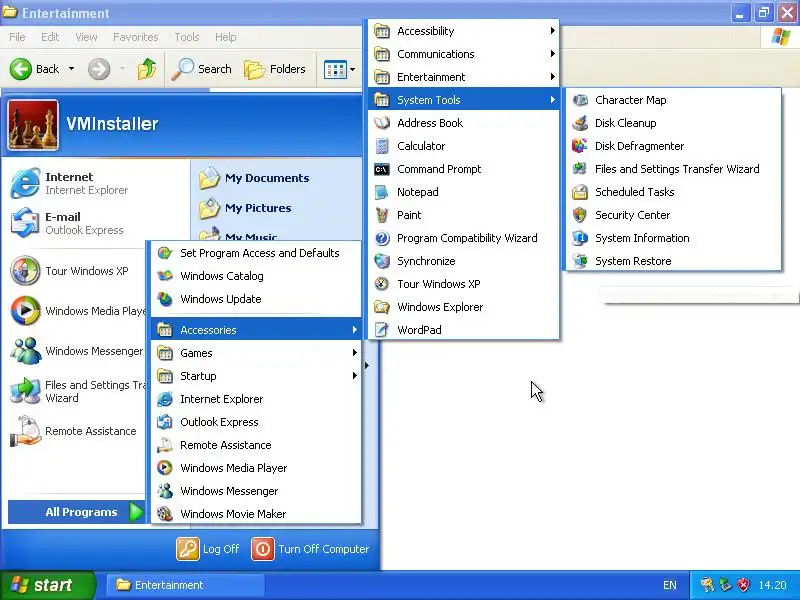The width and height of the screenshot is (800, 600).
Task: Open My Pictures from Start menu
Action: 245,208
